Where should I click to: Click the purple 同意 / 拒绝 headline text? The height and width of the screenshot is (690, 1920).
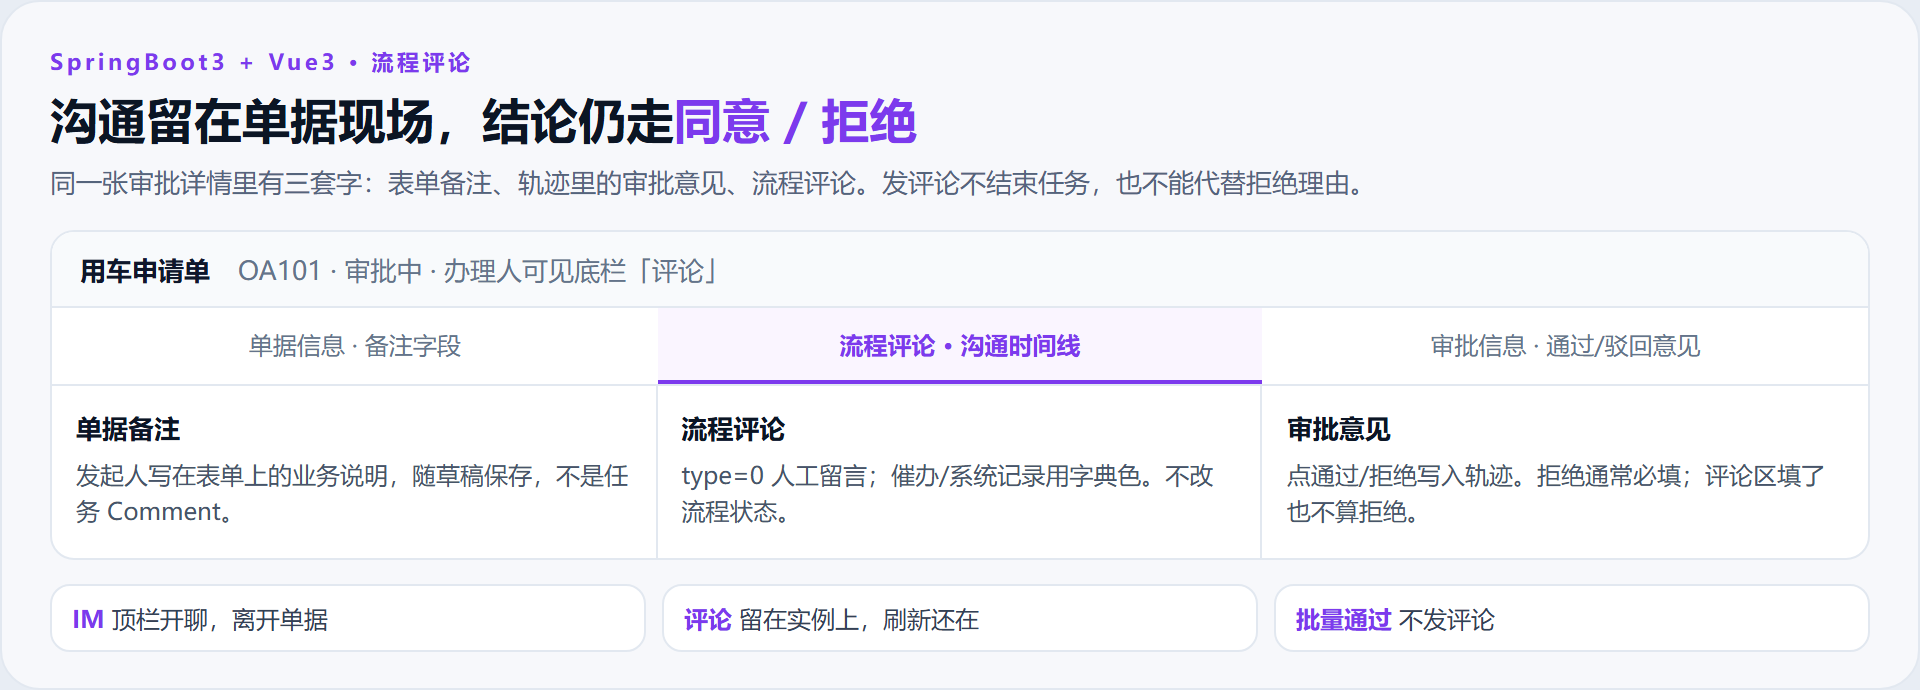coord(796,122)
